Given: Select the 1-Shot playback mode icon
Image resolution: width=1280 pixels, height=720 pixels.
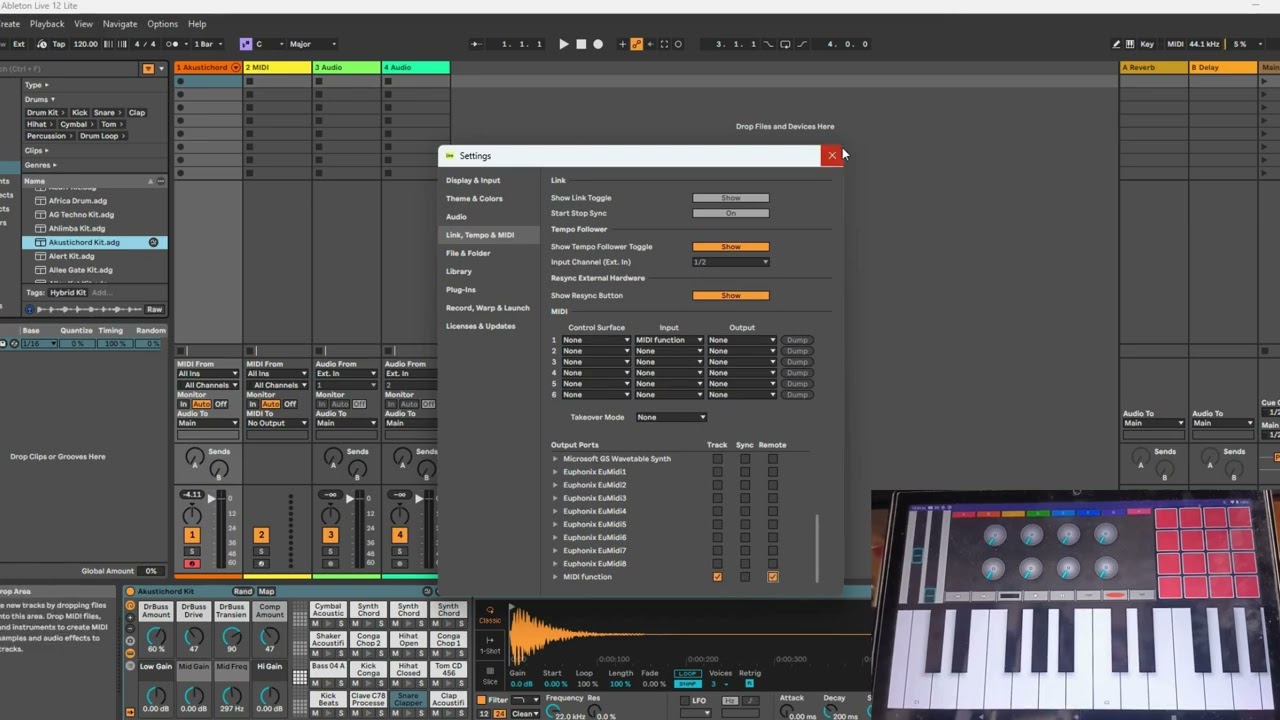Looking at the screenshot, I should point(490,645).
